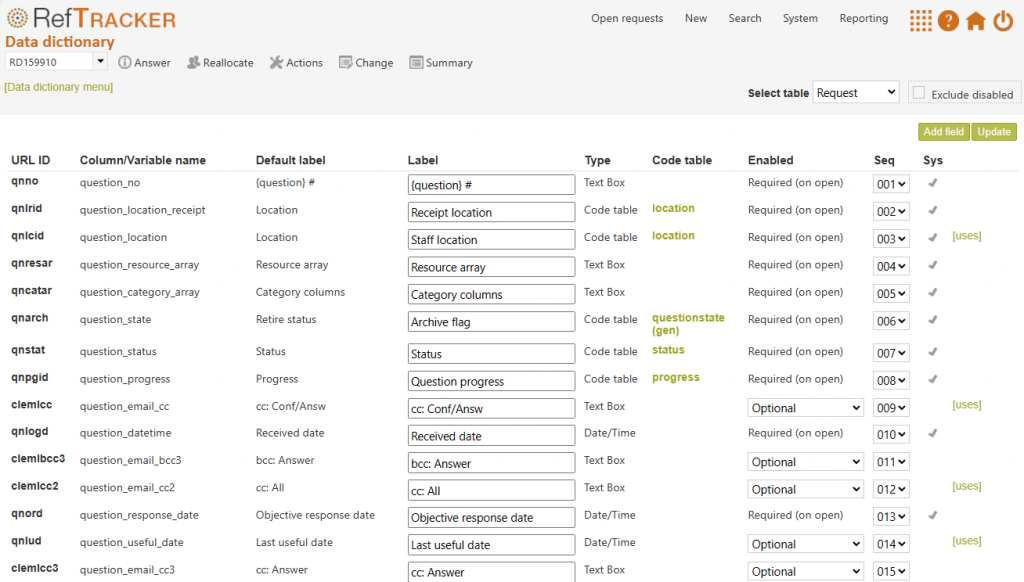Click the Last useful date label field

click(491, 545)
